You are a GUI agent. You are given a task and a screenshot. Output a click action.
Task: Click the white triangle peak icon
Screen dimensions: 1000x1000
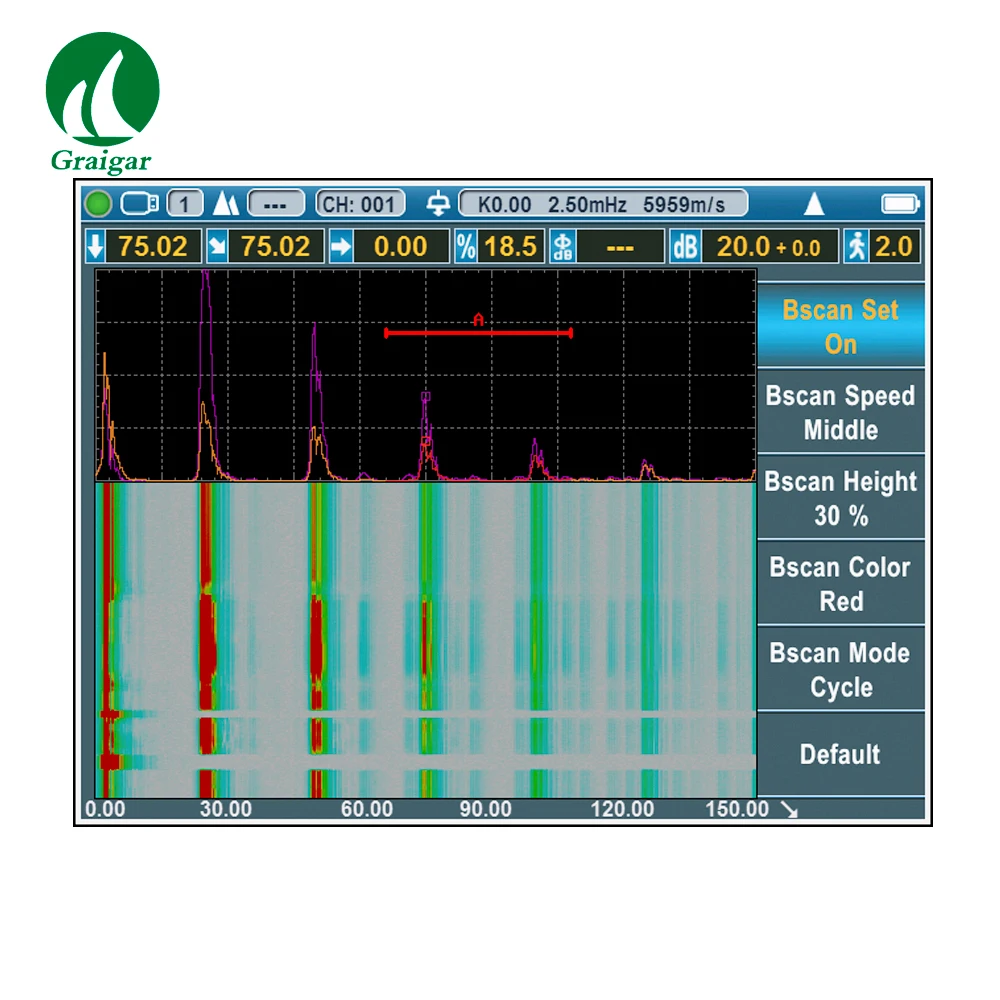point(814,204)
